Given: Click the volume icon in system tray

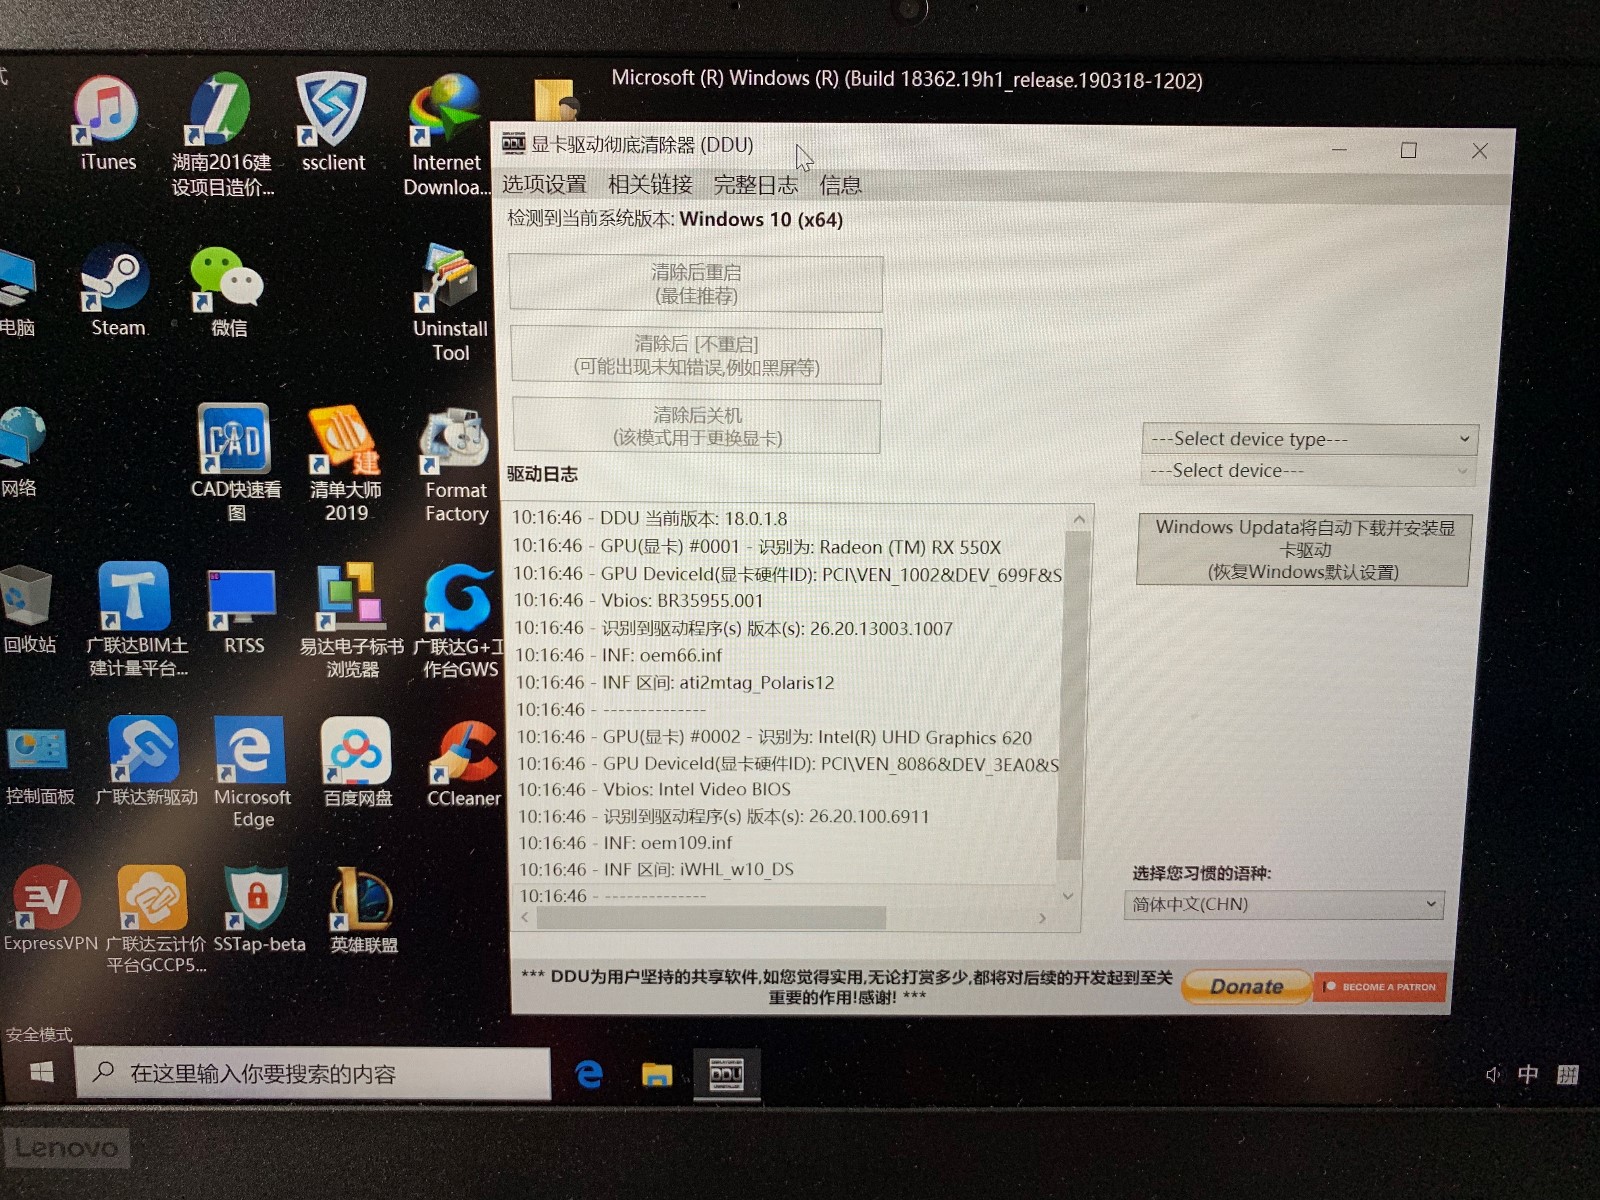Looking at the screenshot, I should [1492, 1075].
